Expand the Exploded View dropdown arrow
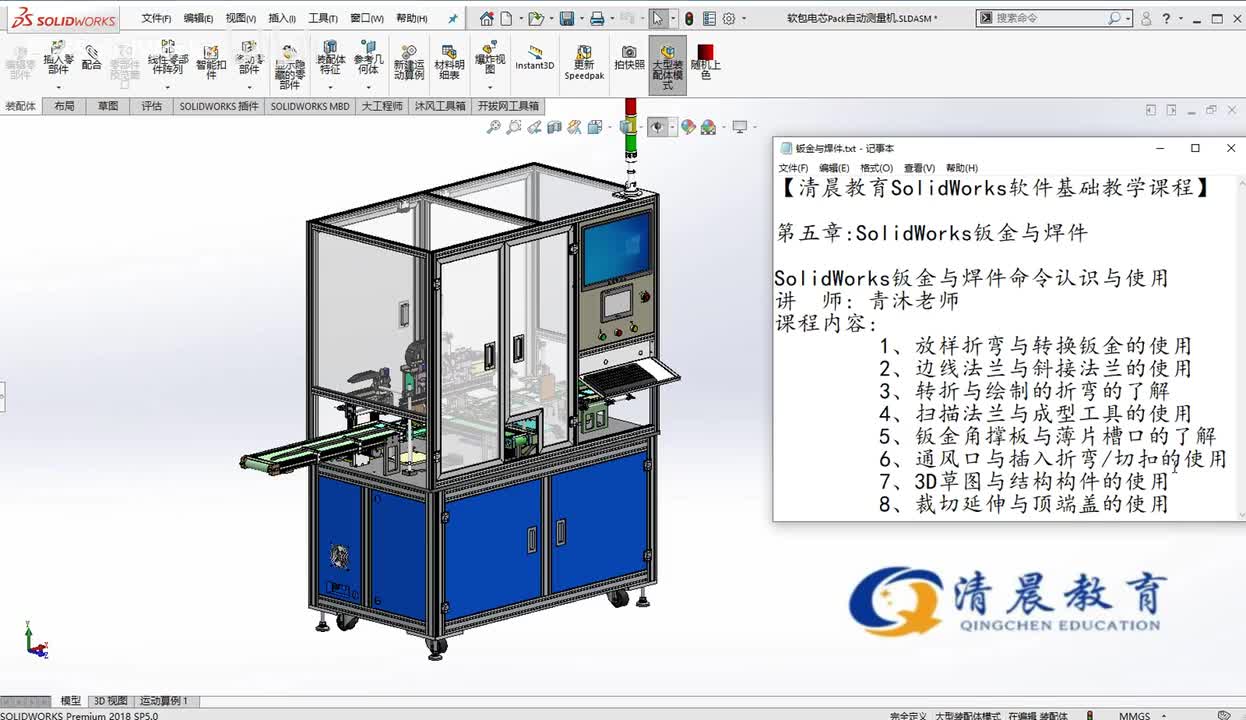The image size is (1246, 720). click(x=490, y=87)
